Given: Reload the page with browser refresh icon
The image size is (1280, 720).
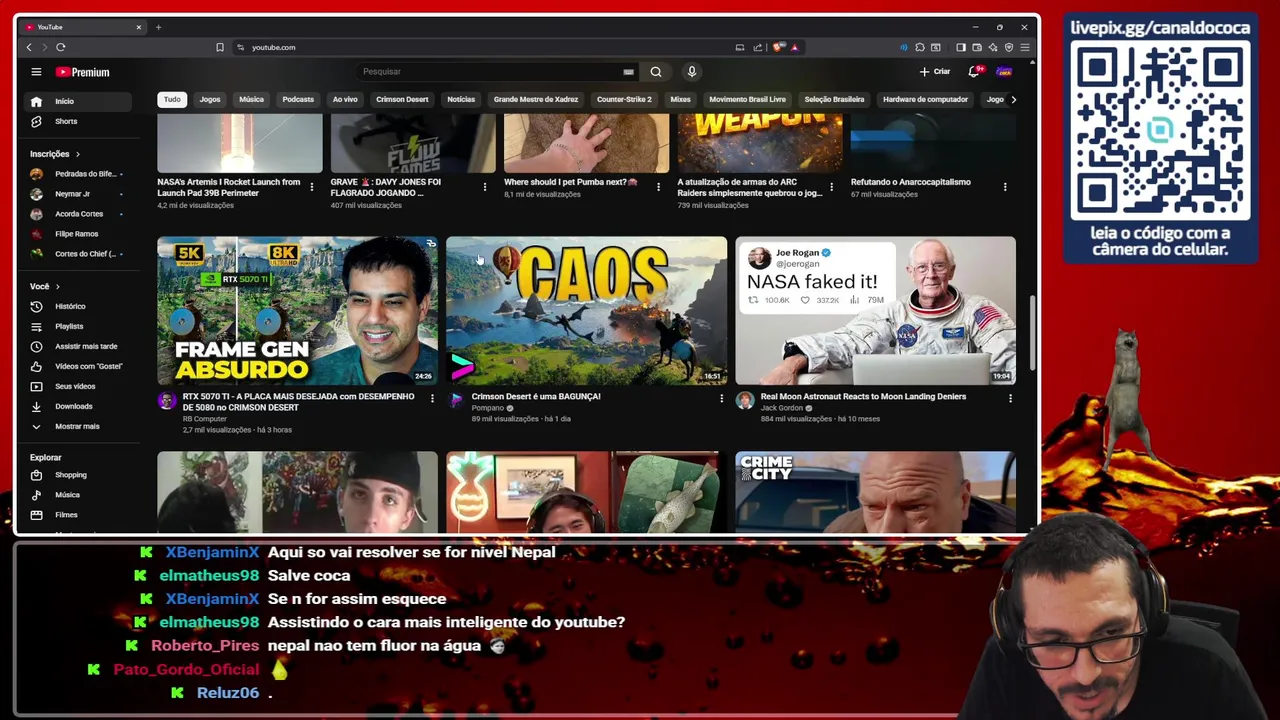Looking at the screenshot, I should [x=60, y=47].
